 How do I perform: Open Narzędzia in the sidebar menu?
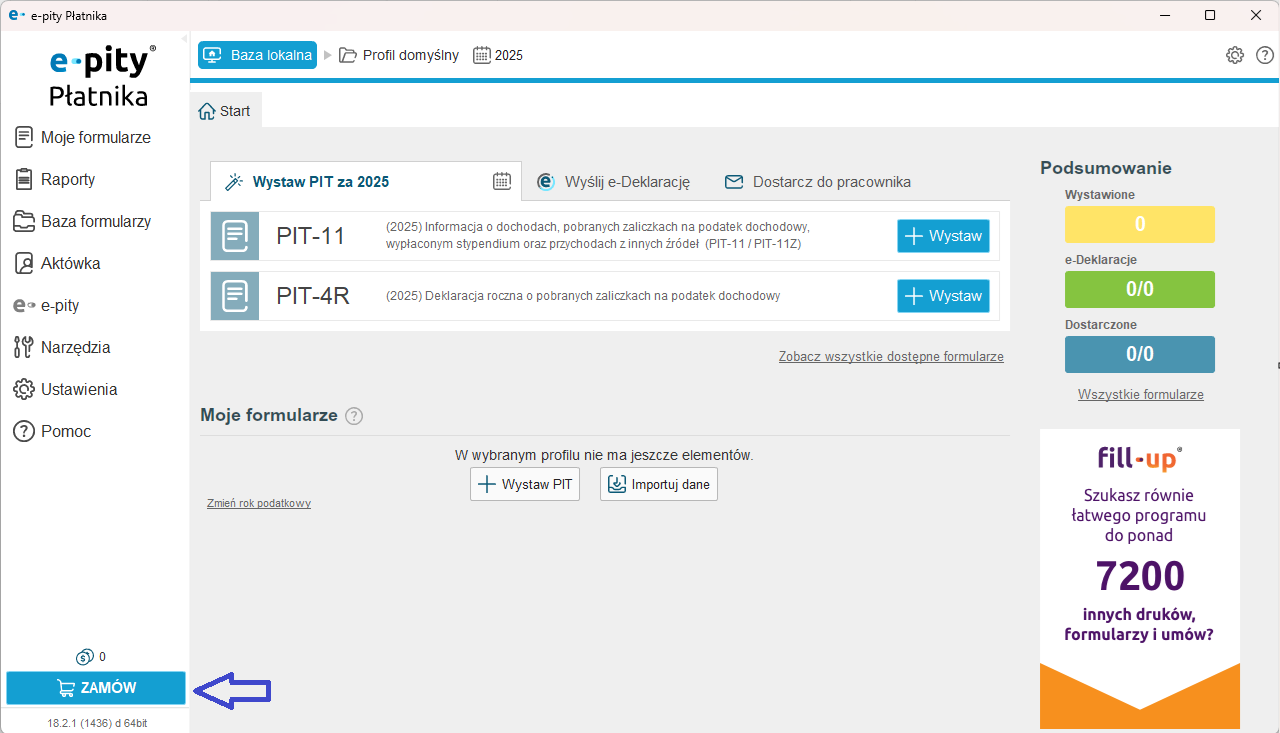pos(75,348)
